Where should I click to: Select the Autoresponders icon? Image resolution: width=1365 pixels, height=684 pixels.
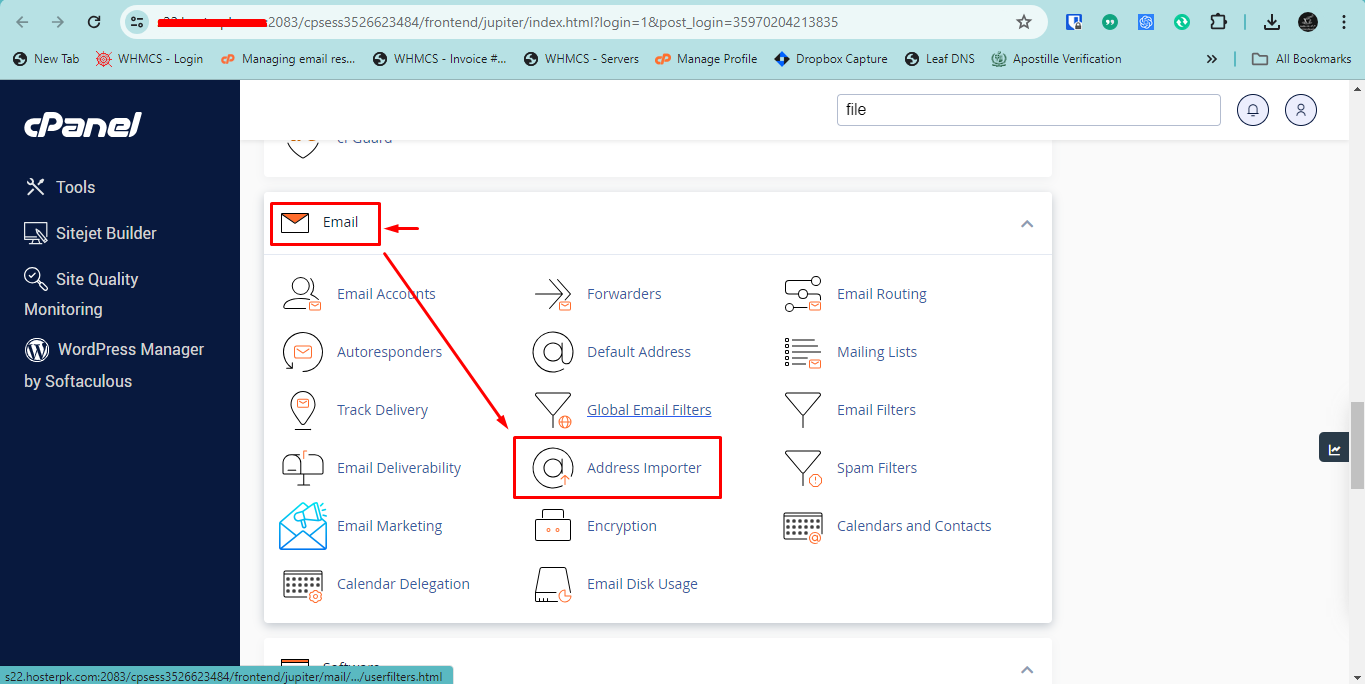pos(302,352)
